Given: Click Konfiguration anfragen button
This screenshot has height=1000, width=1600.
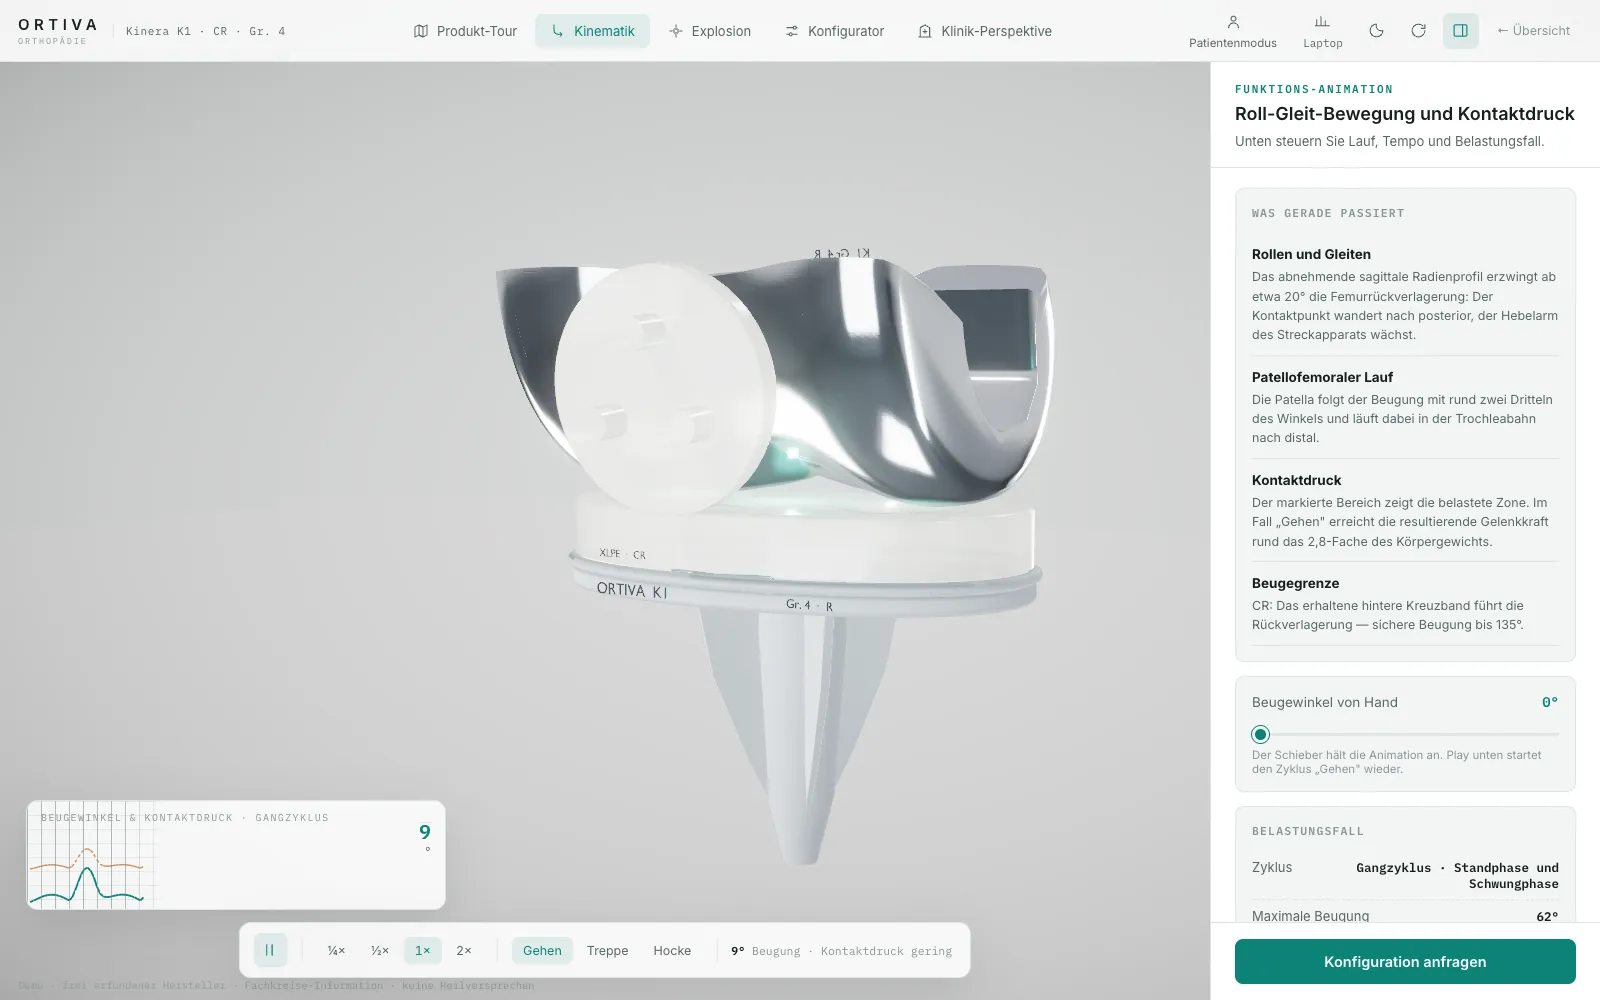Looking at the screenshot, I should point(1405,961).
